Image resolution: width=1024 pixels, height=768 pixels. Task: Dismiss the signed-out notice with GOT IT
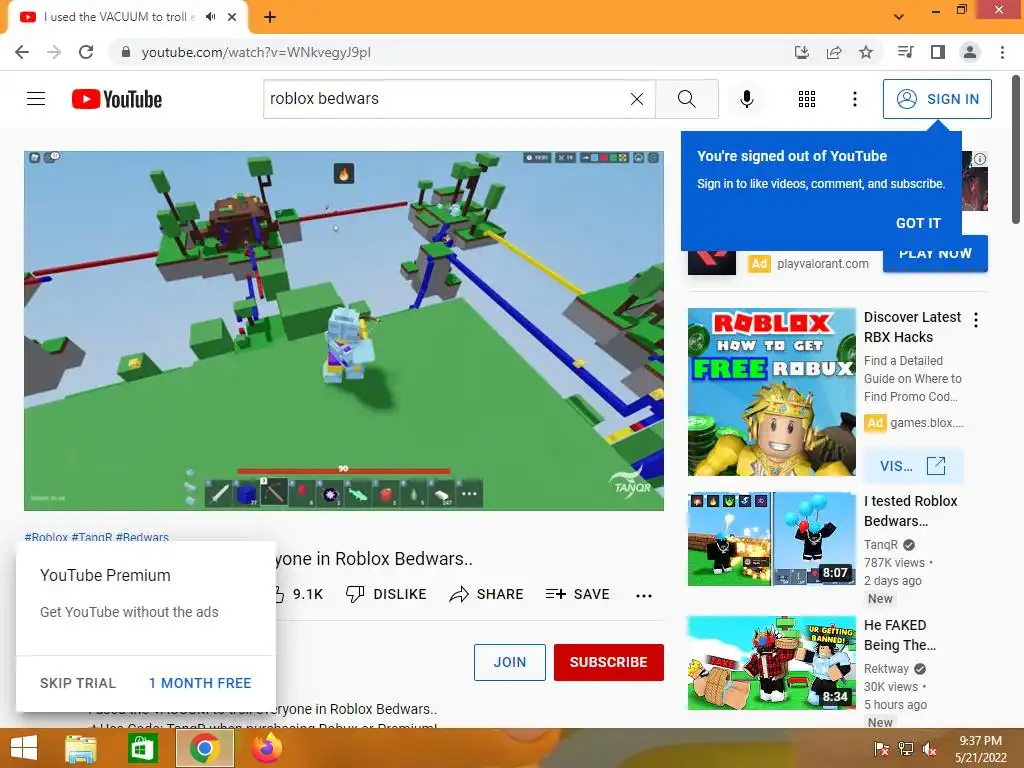pyautogui.click(x=918, y=223)
